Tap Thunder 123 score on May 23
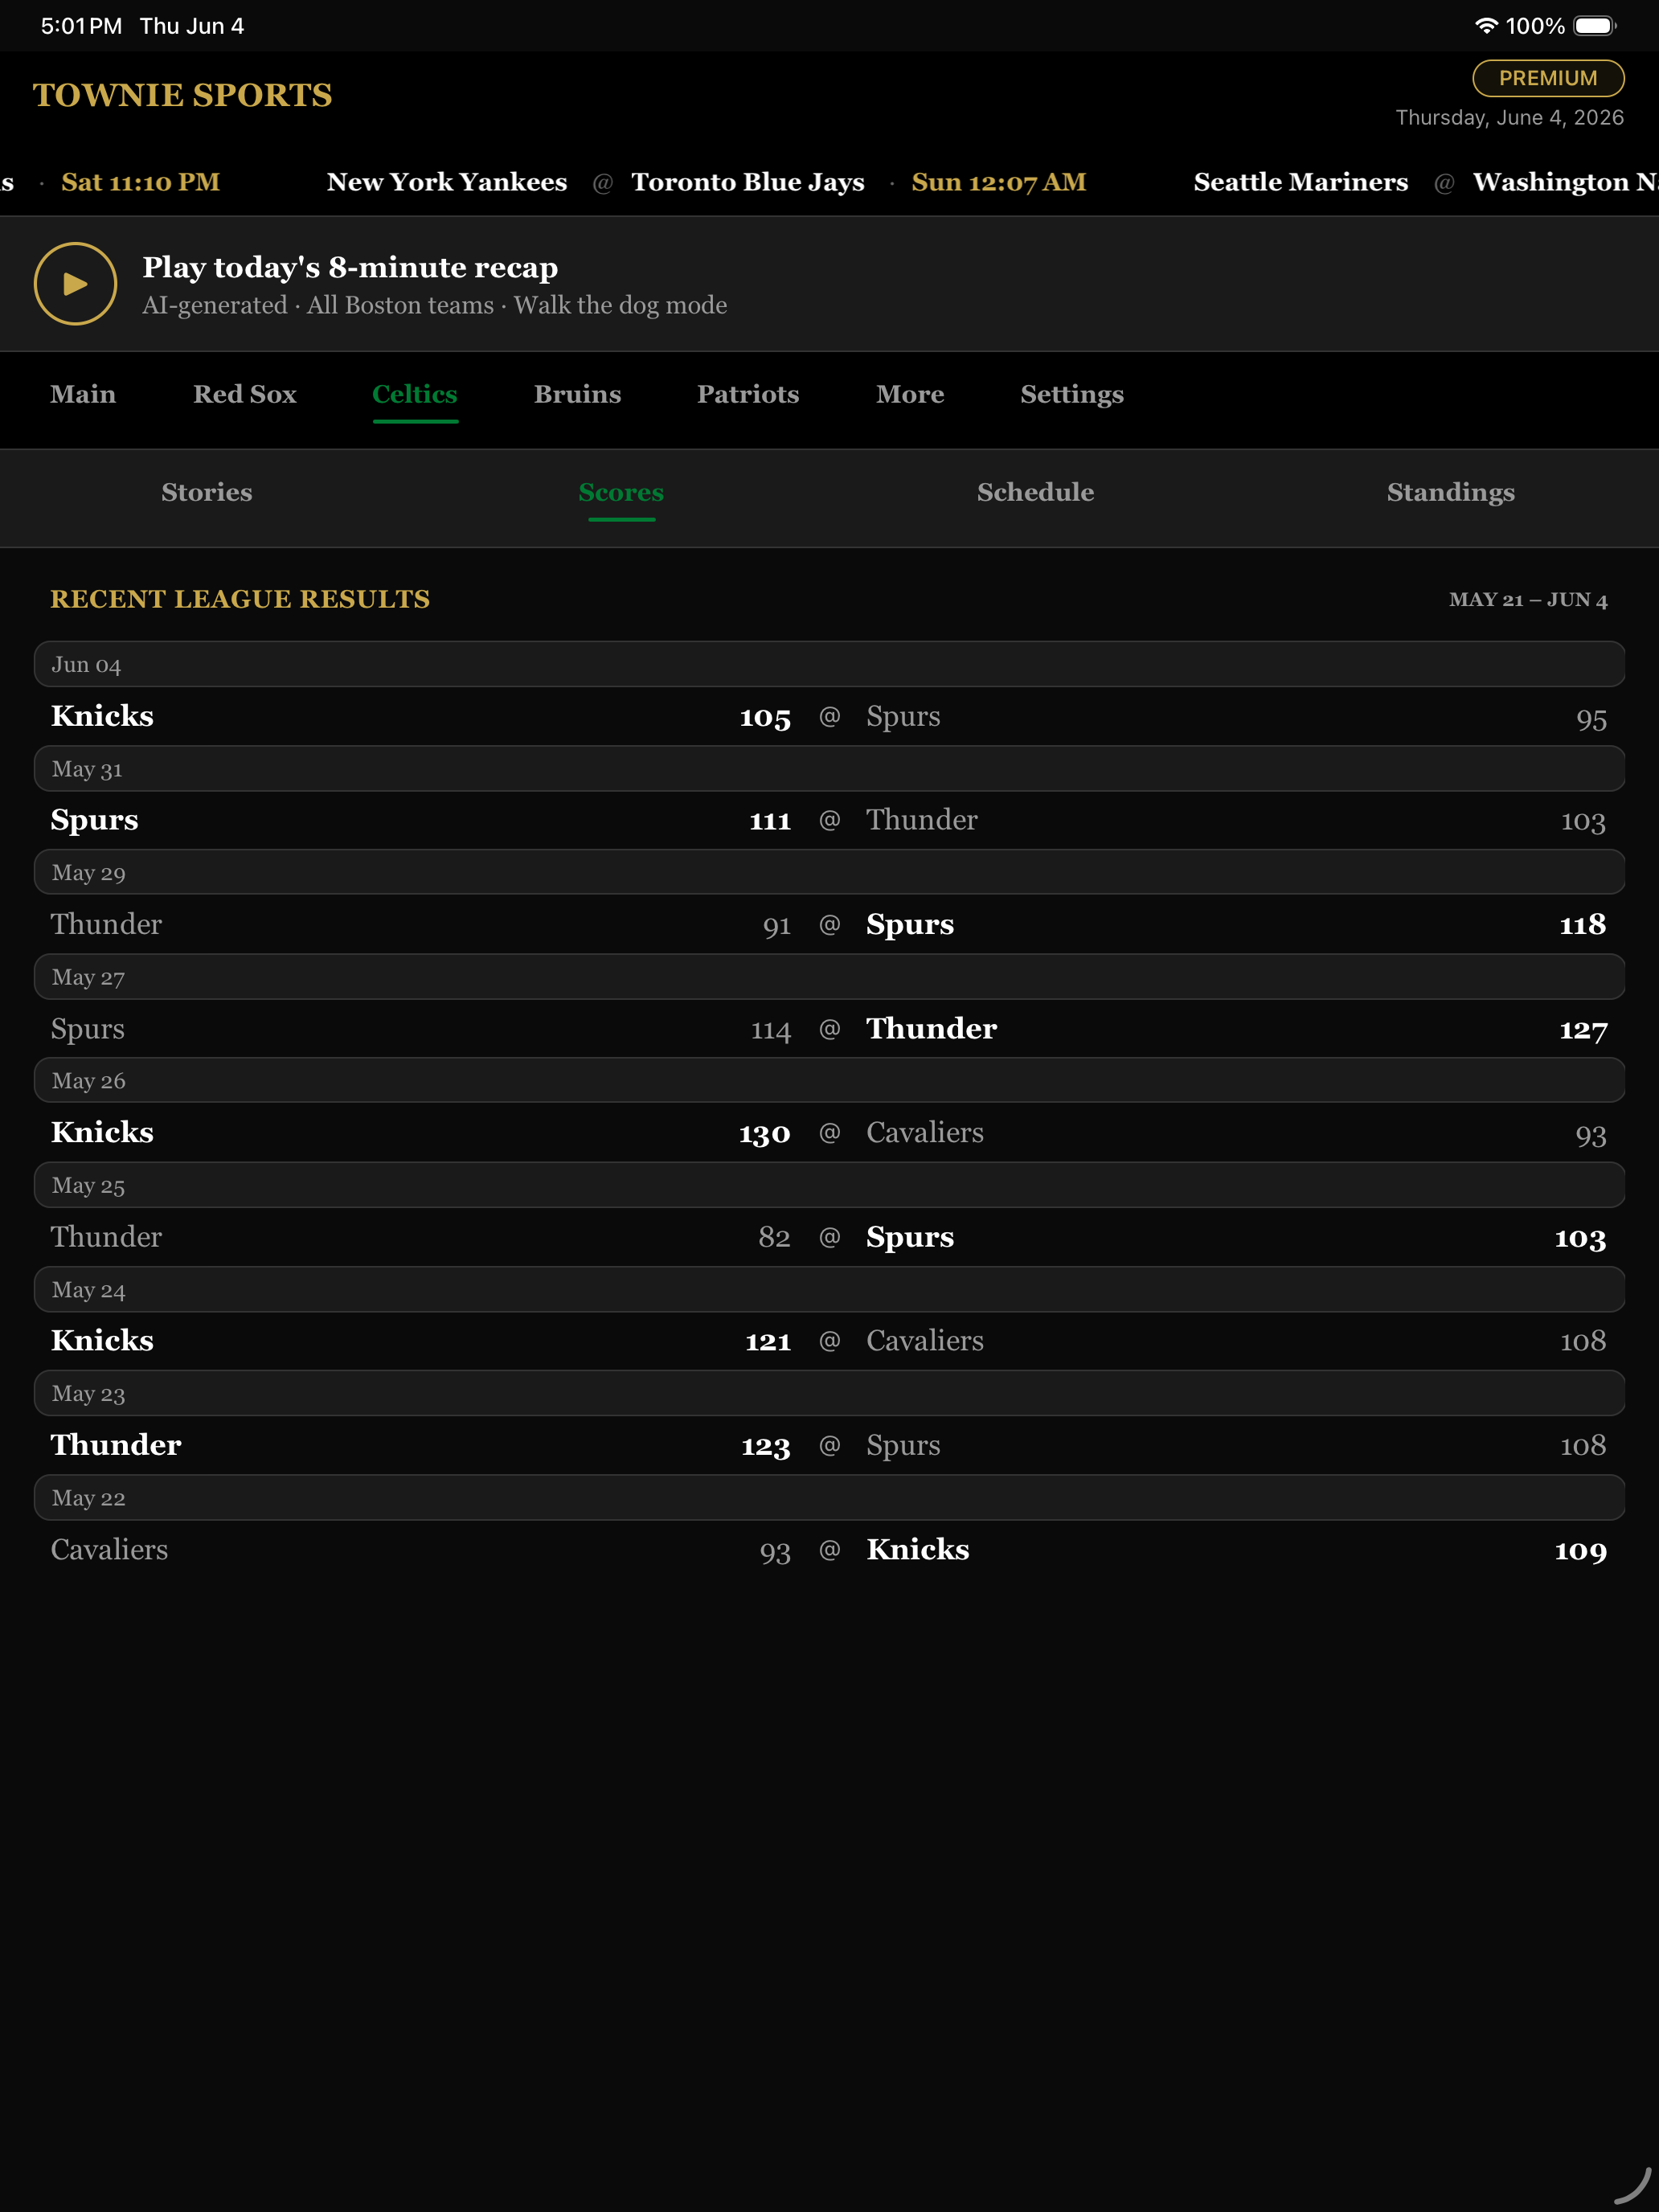Screen dimensions: 1659x2212 766,1446
